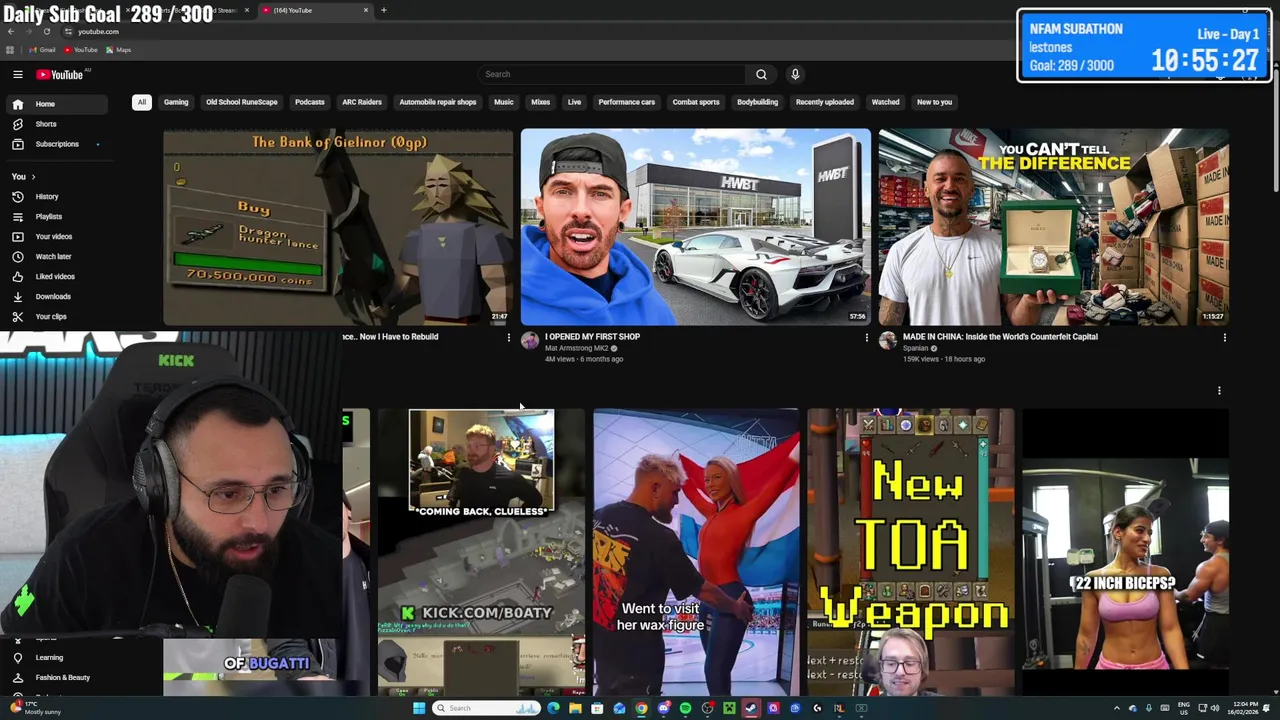
Task: Open Mat Armstrong MK2 channel name
Action: pos(577,348)
